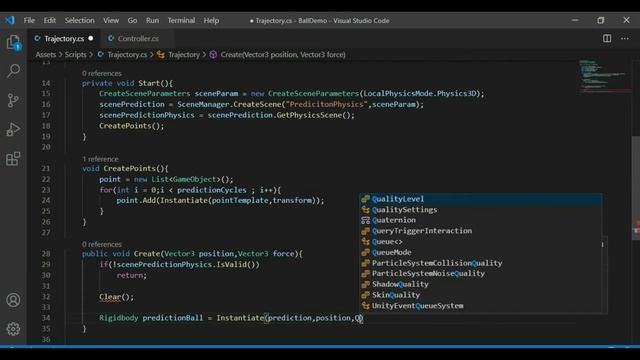Viewport: 640px width, 360px height.
Task: Select Quaternion from autocomplete list
Action: pos(481,220)
